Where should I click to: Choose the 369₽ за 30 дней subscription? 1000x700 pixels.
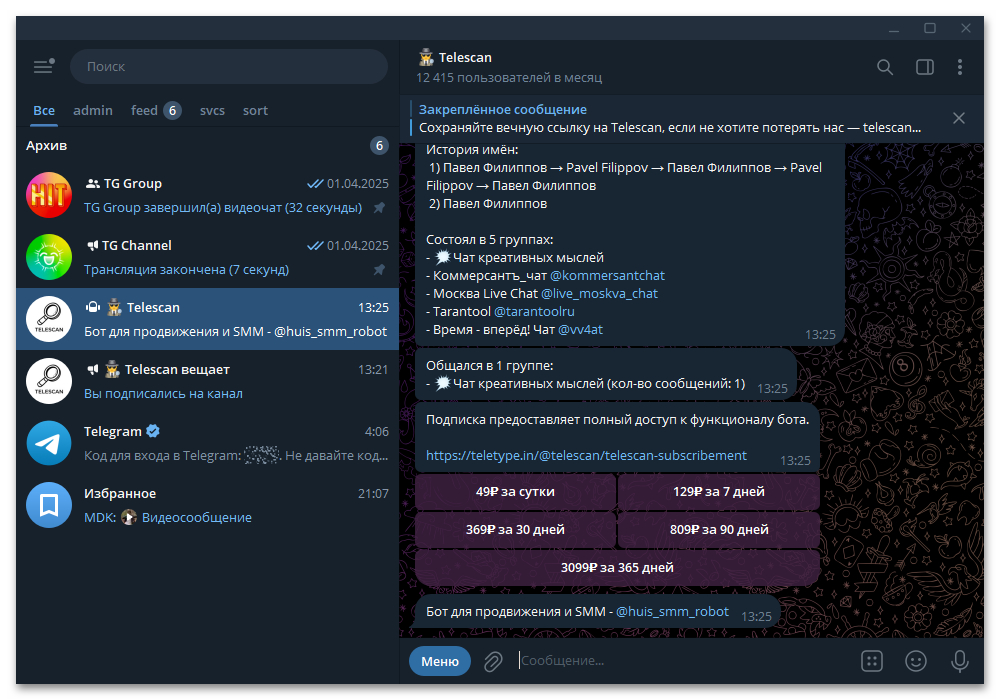515,529
